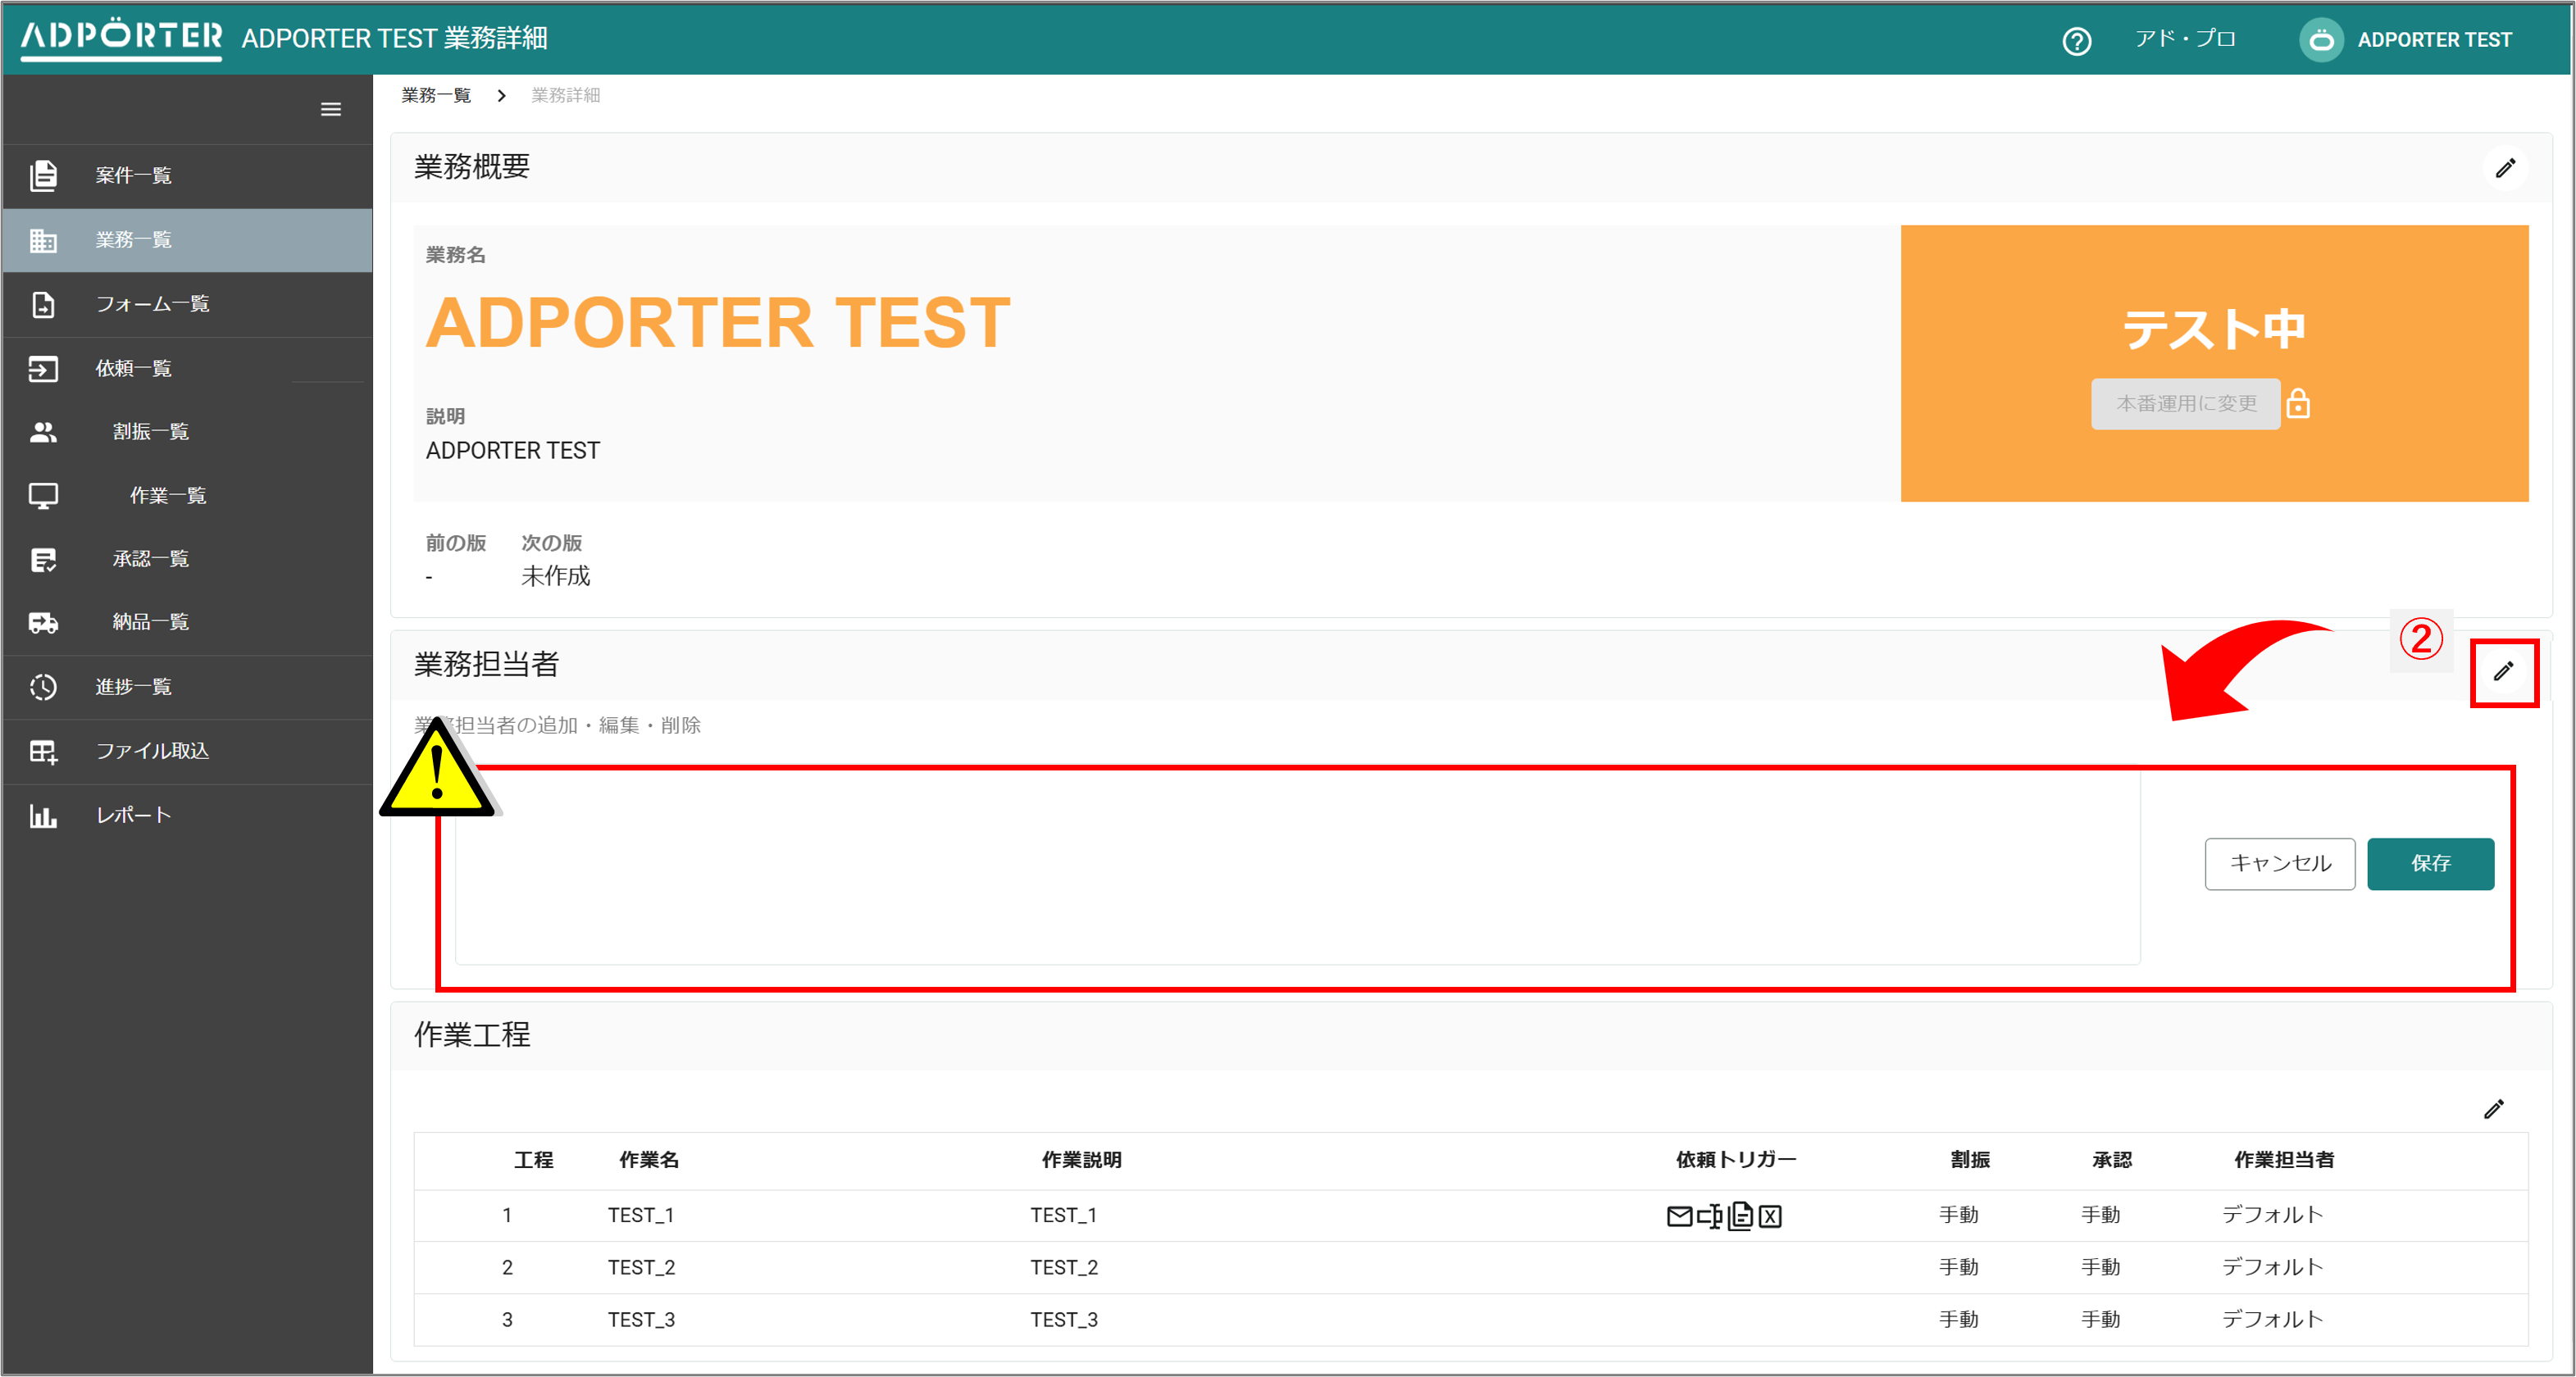
Task: Click the lock icon beside 本番運用に変更
Action: coord(2298,404)
